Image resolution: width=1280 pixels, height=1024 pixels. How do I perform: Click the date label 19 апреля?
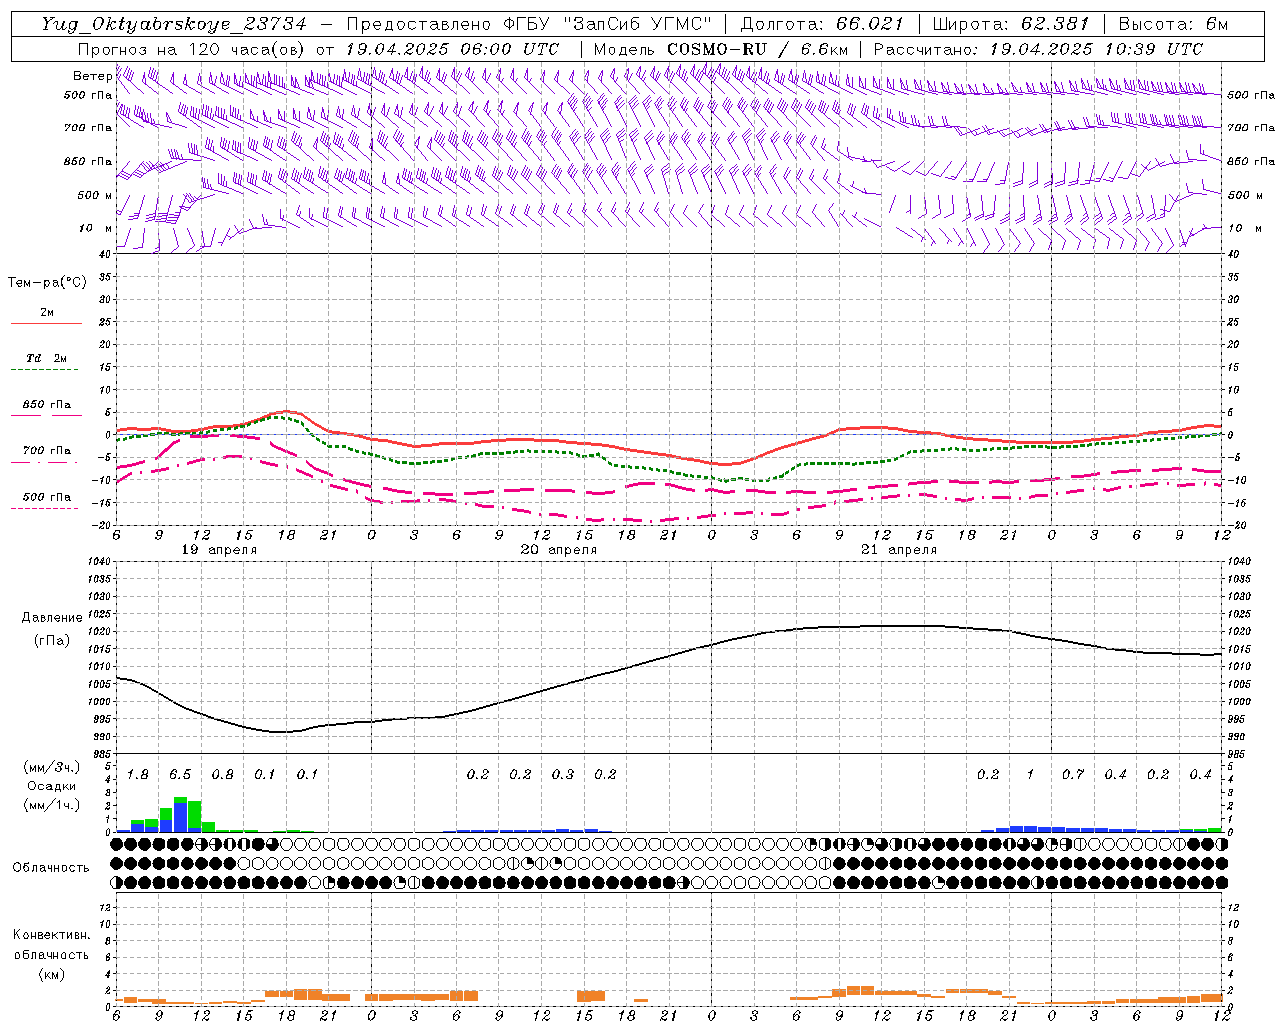tap(219, 550)
